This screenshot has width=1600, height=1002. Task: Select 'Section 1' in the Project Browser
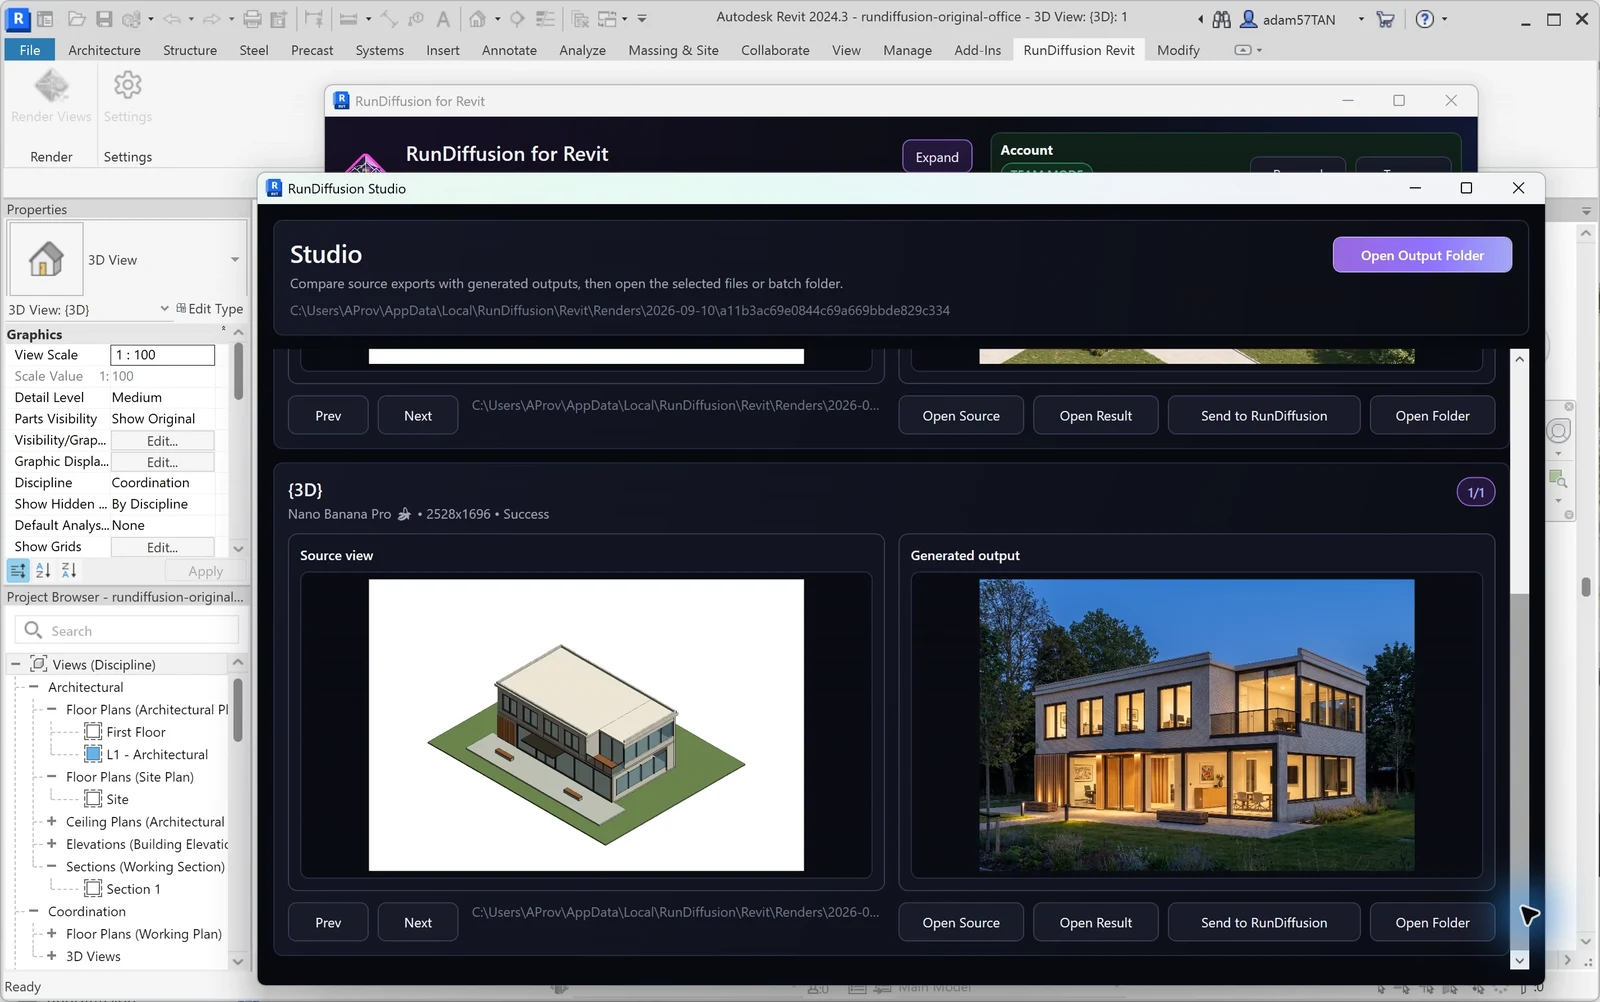[x=133, y=889]
